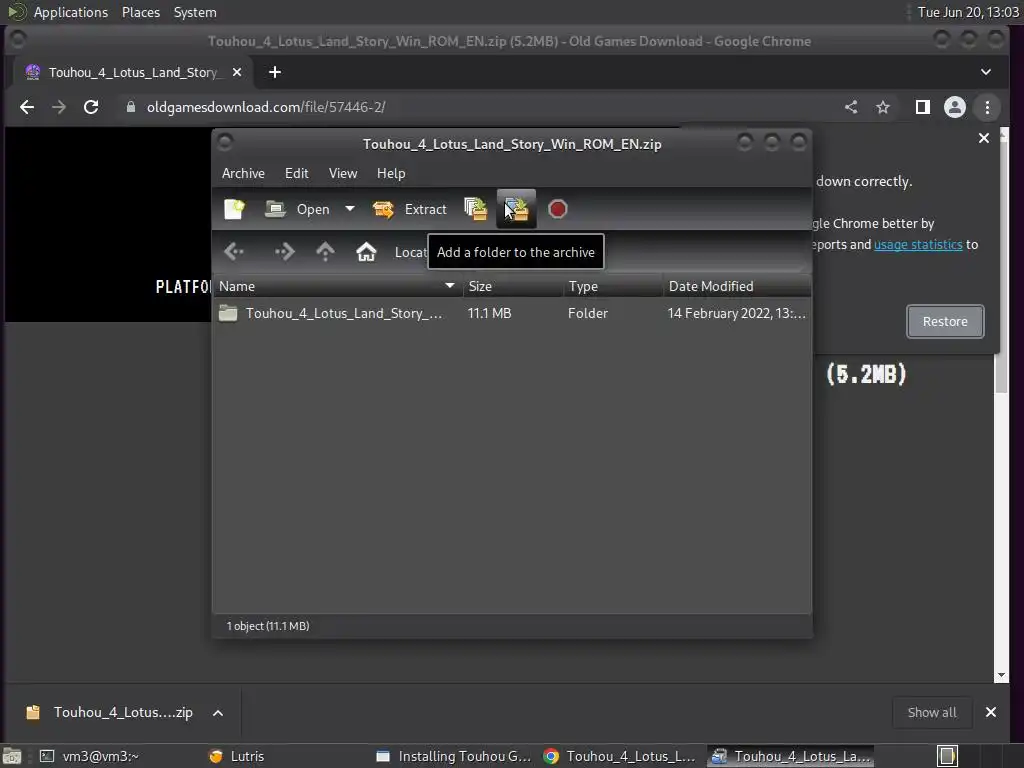Go to archive home location
This screenshot has height=768, width=1024.
366,251
